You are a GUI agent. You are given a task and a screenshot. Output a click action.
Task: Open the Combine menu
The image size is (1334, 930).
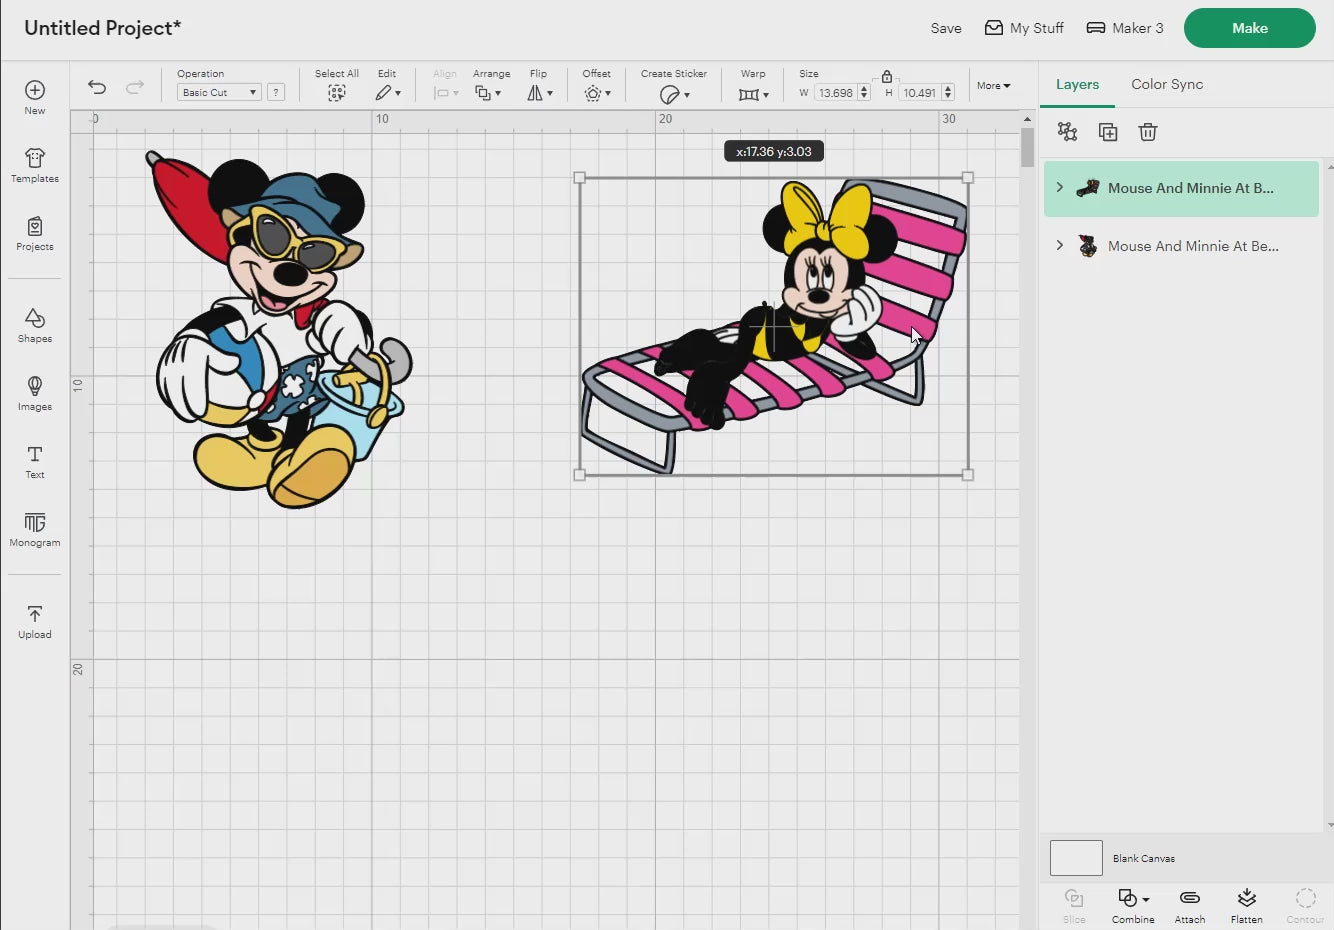1133,905
